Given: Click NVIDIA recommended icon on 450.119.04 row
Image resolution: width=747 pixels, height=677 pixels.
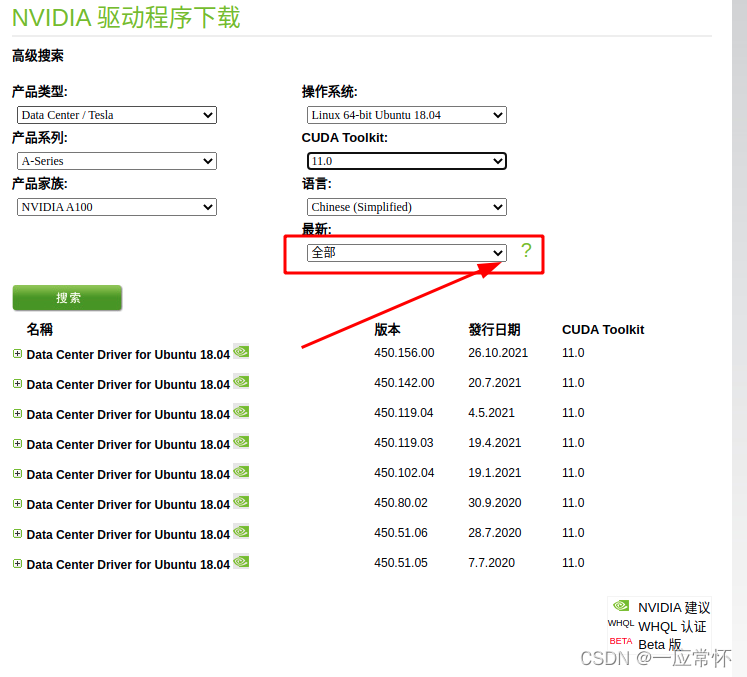Looking at the screenshot, I should coord(241,411).
